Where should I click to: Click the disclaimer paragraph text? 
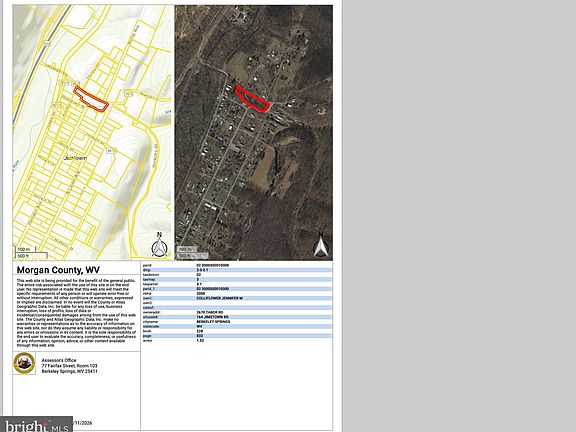[76, 313]
